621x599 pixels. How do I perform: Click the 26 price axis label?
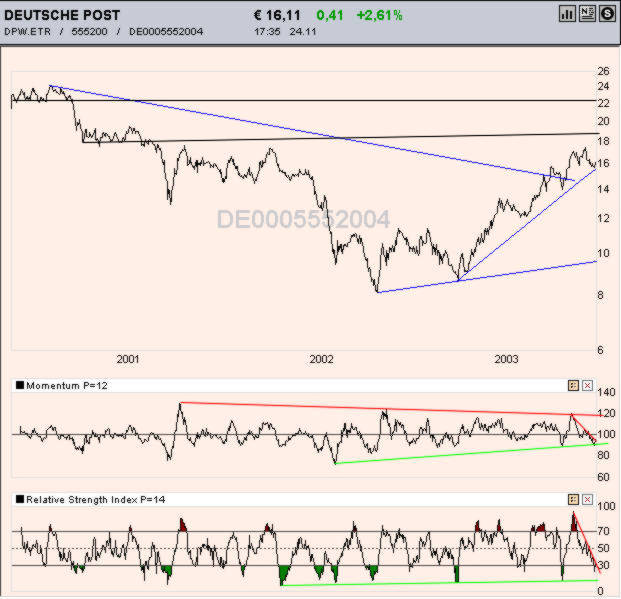[603, 71]
